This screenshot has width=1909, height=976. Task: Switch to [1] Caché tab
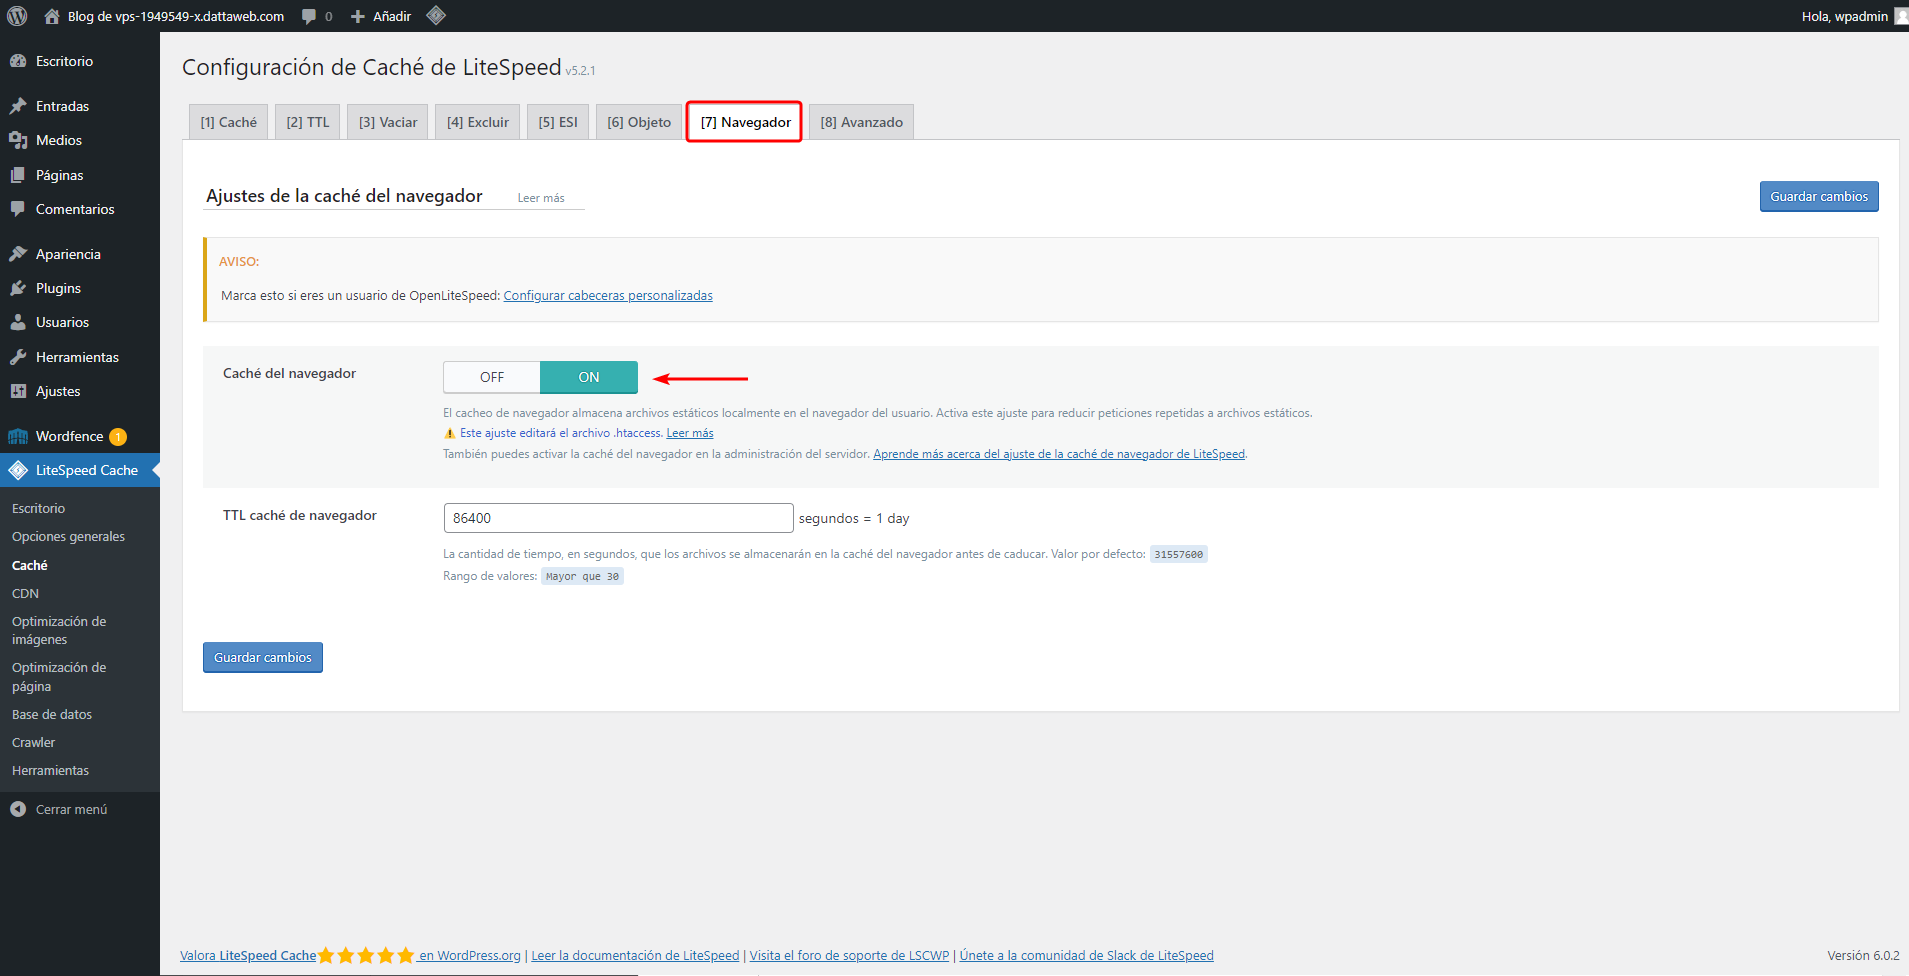pyautogui.click(x=228, y=122)
